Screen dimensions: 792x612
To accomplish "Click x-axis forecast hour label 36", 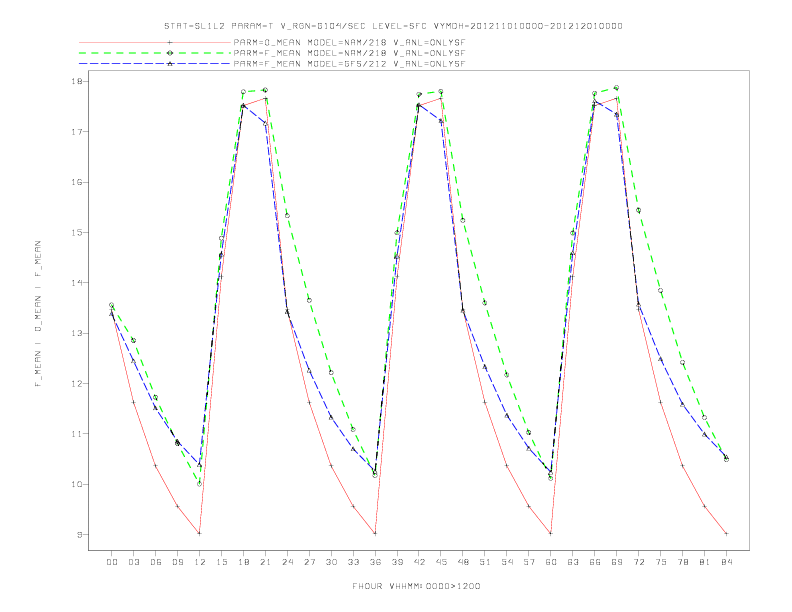I will 375,562.
